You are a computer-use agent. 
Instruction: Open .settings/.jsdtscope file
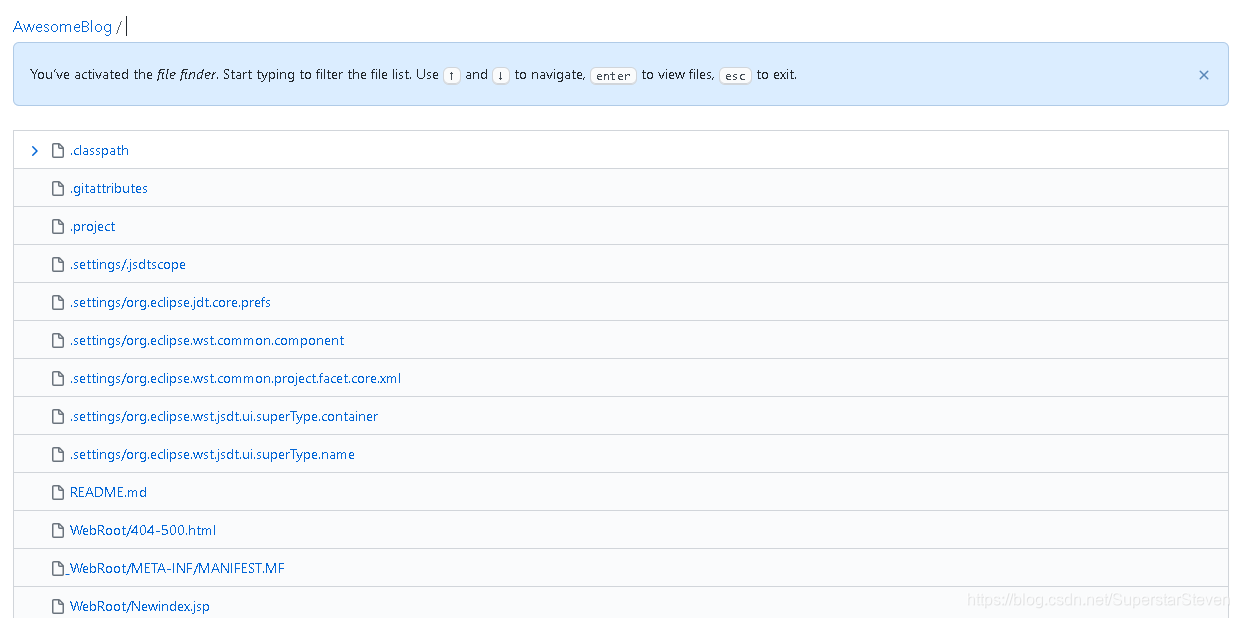tap(128, 265)
